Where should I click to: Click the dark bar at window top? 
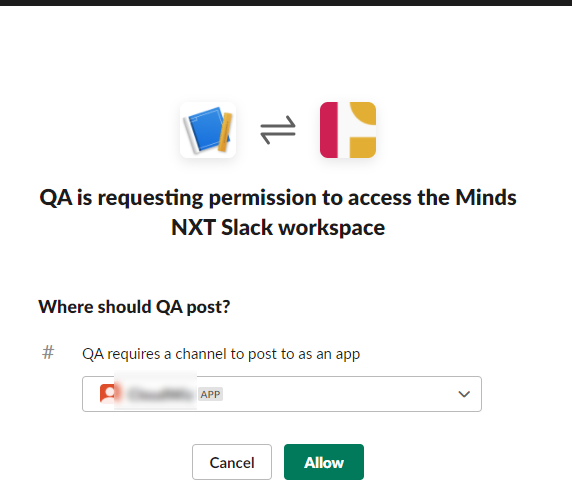pyautogui.click(x=286, y=3)
